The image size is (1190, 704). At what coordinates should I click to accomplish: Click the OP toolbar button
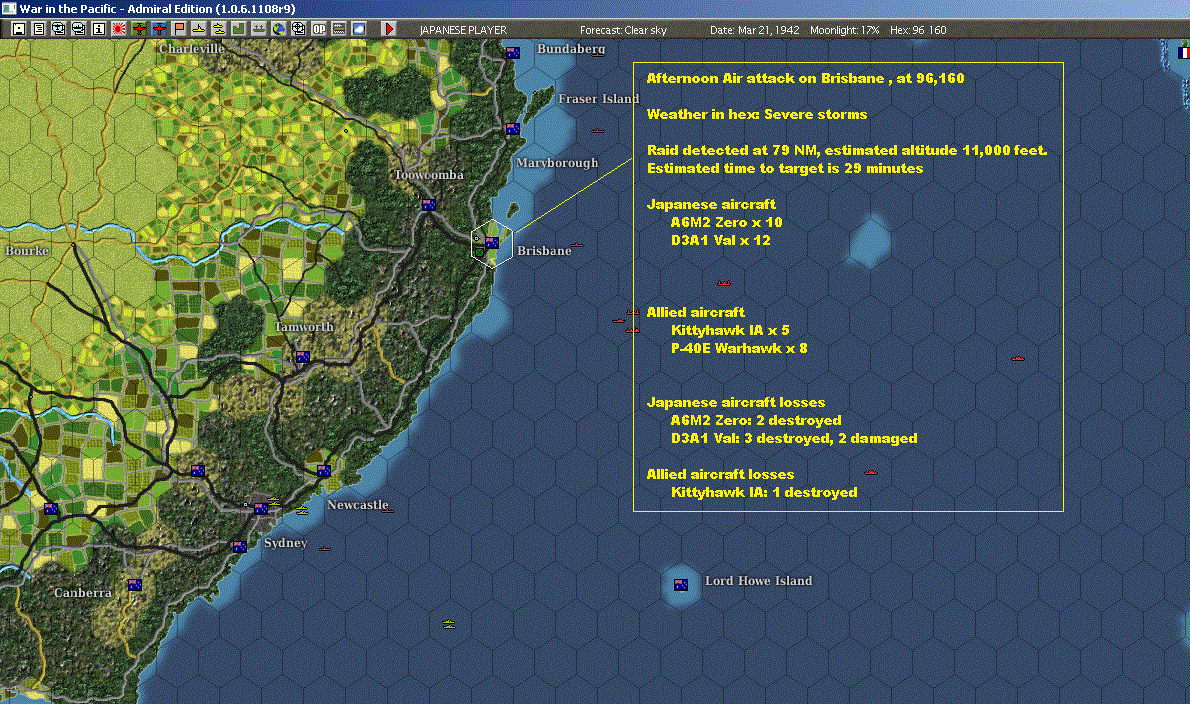point(319,29)
